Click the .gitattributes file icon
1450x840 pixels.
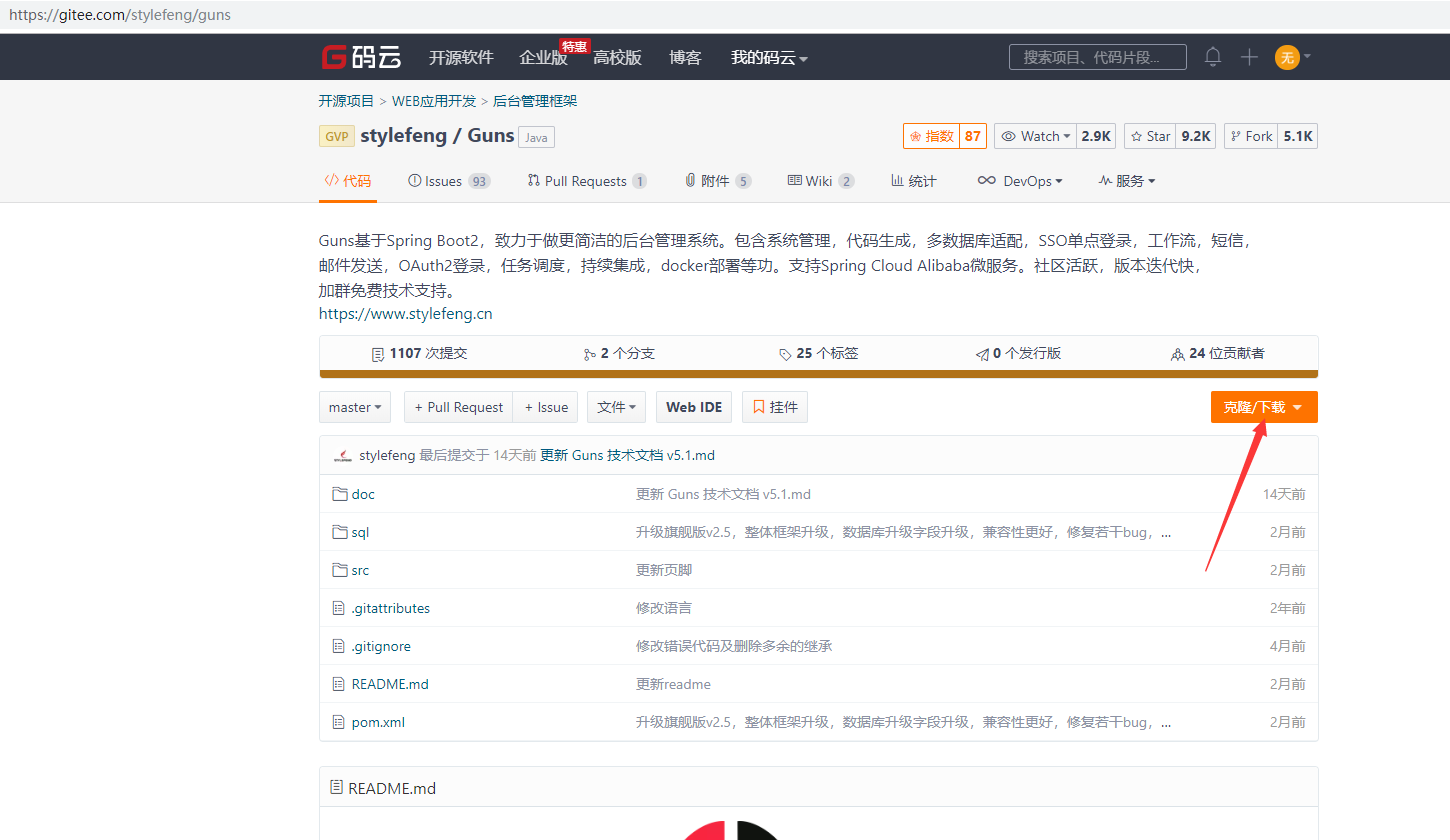[338, 608]
